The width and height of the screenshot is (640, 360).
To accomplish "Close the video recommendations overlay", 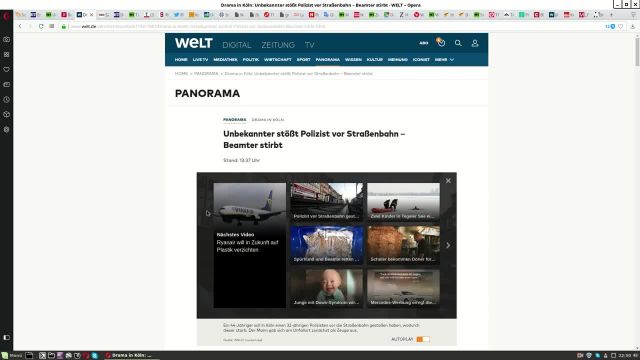I will (x=448, y=181).
